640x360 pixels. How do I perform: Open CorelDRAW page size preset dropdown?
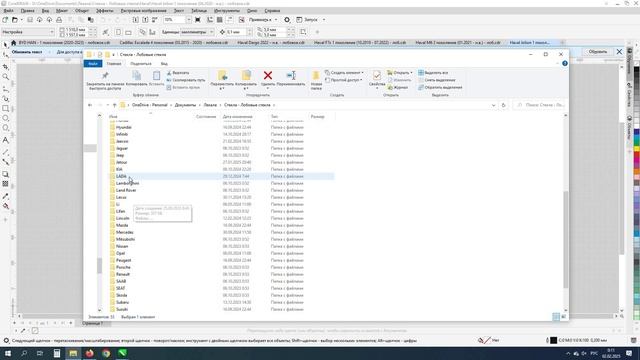(52, 32)
